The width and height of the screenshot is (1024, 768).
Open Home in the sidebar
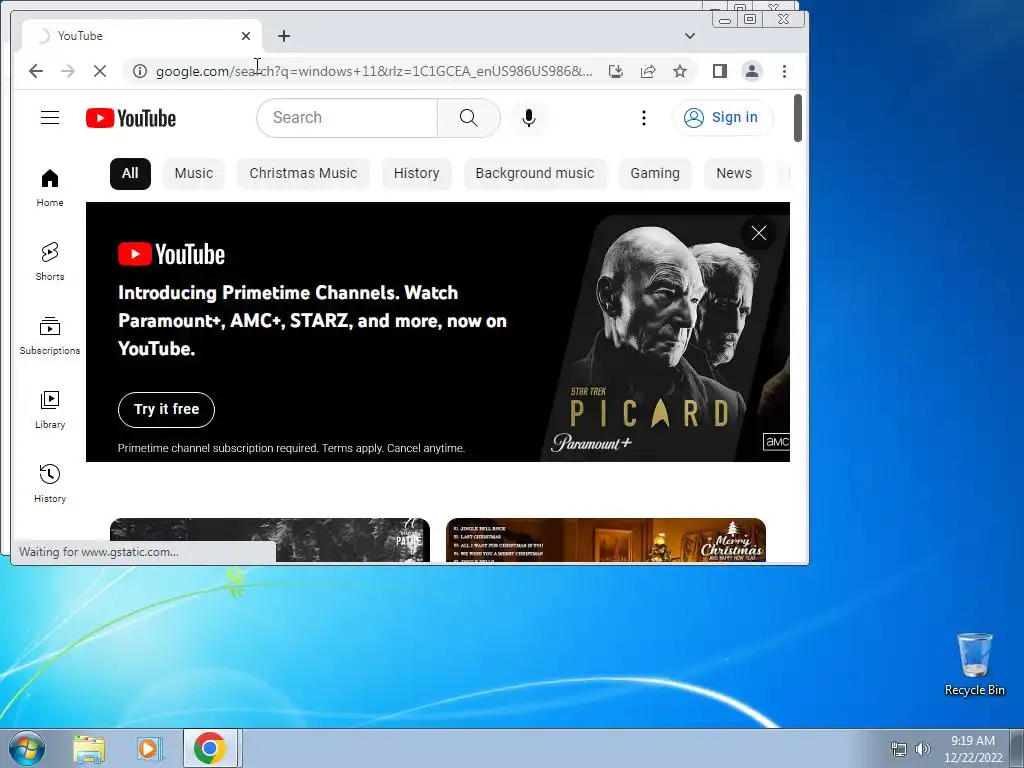coord(50,188)
